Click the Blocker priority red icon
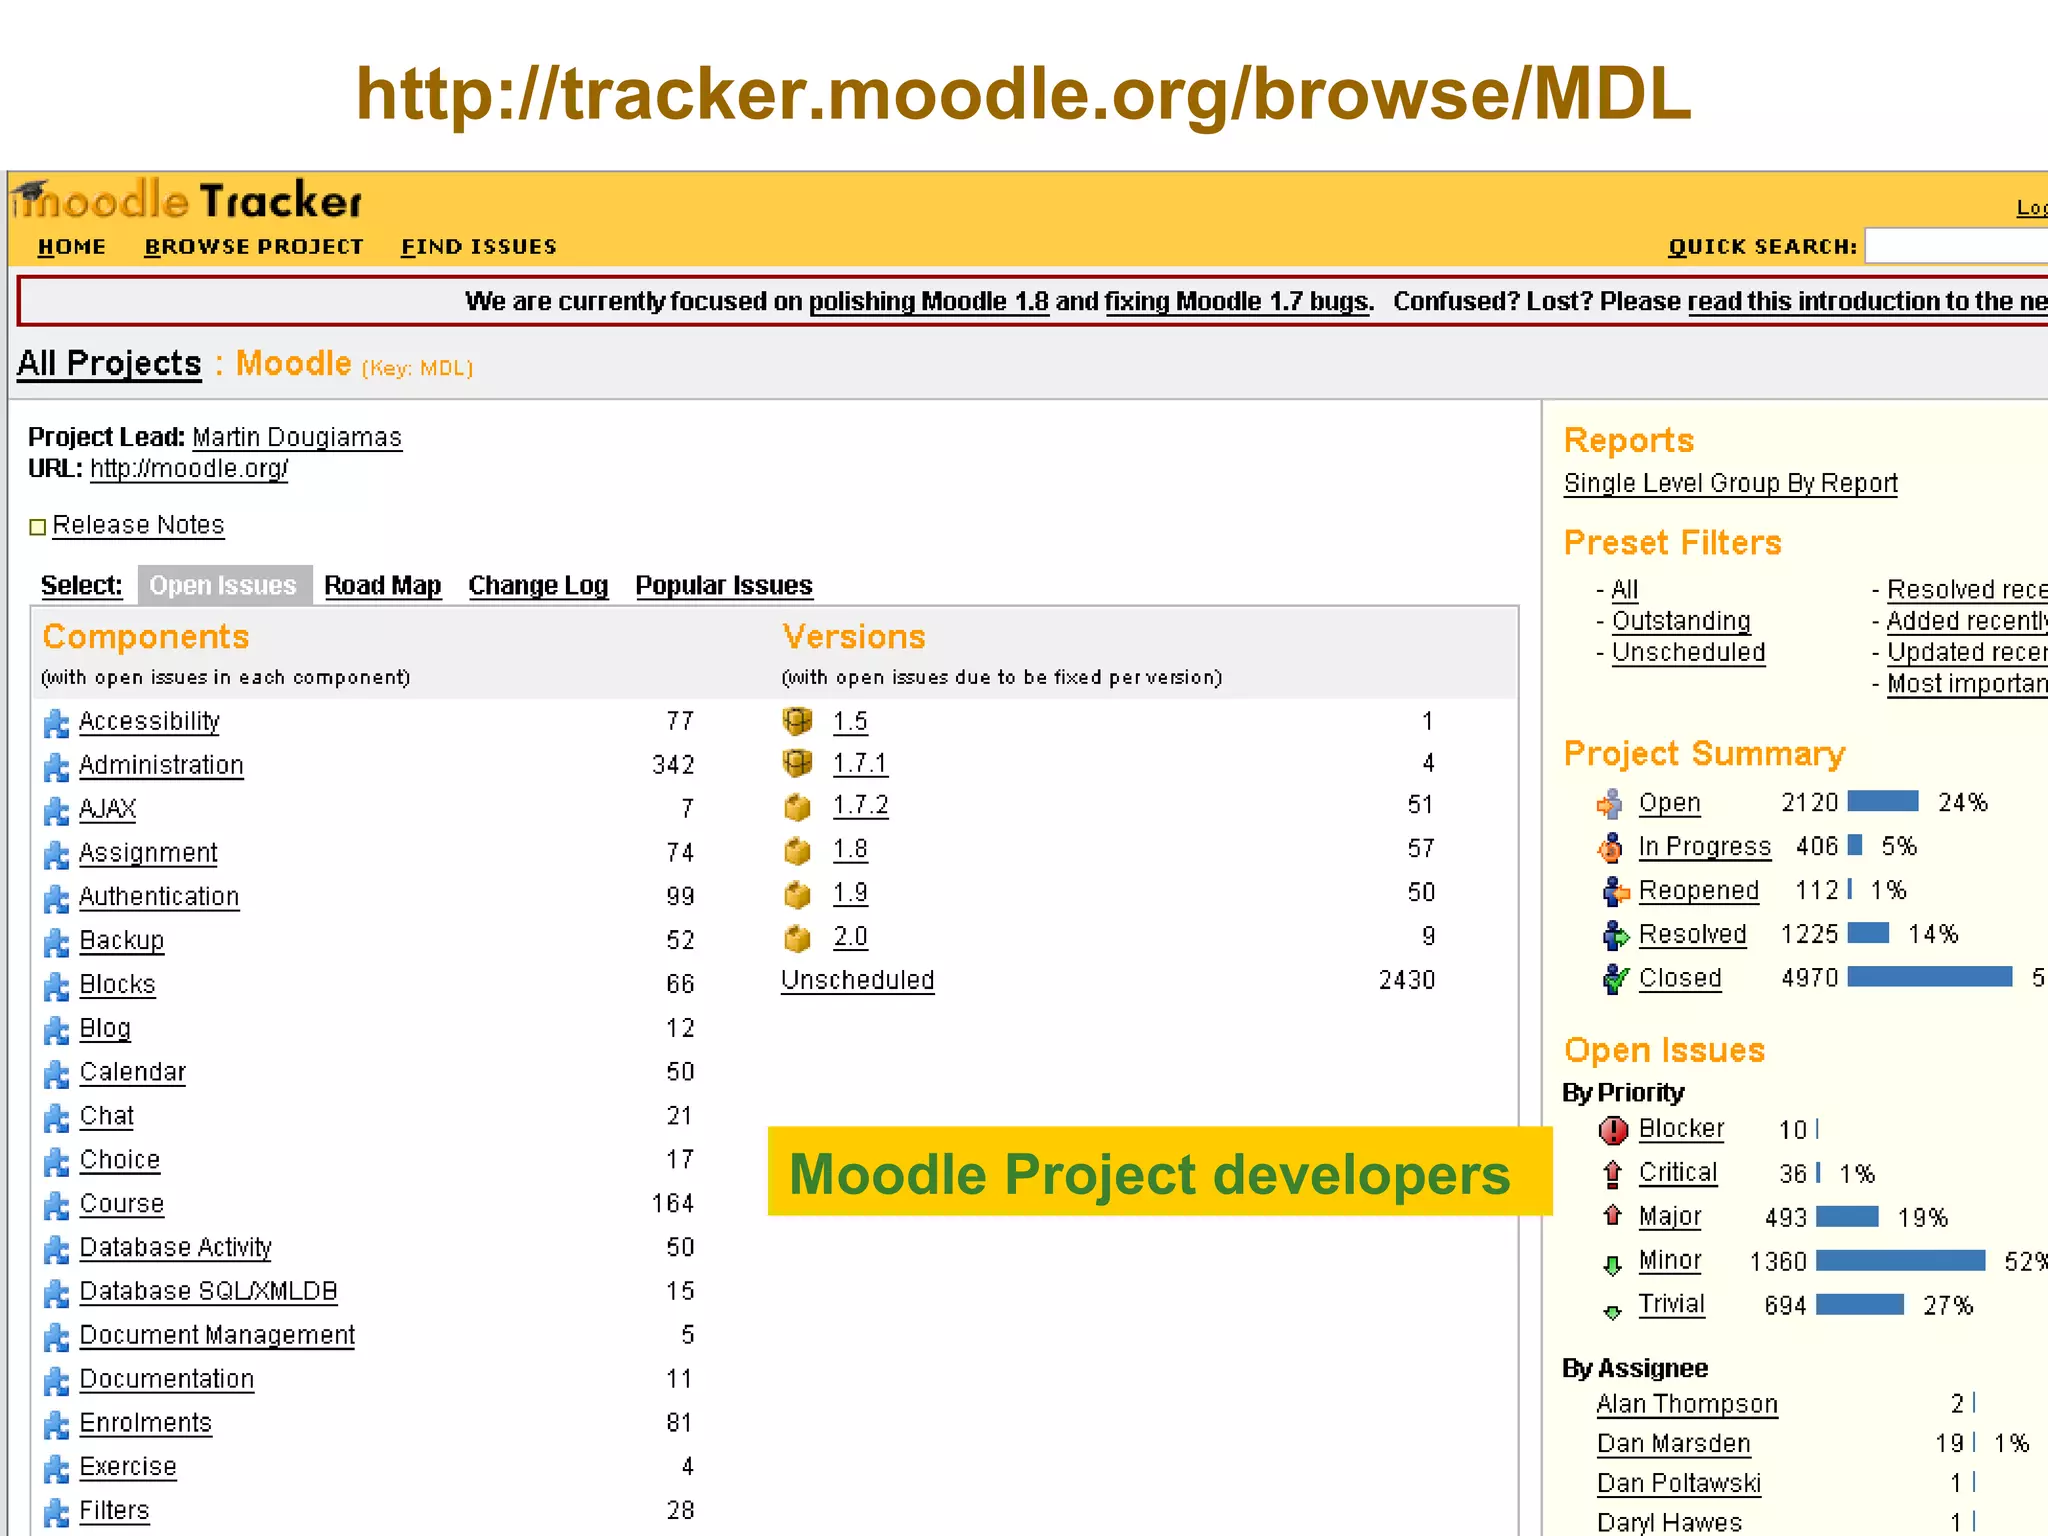Image resolution: width=2048 pixels, height=1536 pixels. (1613, 1130)
